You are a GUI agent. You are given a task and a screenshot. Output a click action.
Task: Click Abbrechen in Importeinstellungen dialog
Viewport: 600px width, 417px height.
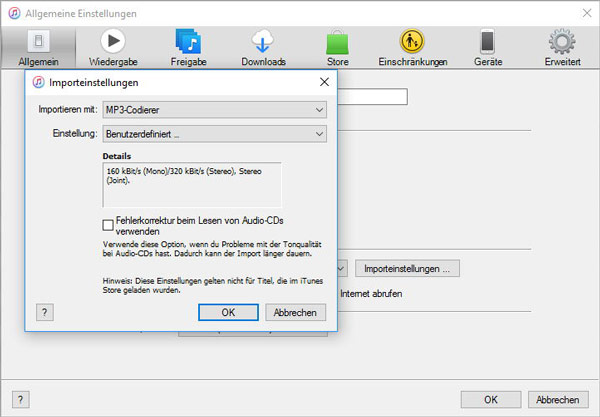295,312
